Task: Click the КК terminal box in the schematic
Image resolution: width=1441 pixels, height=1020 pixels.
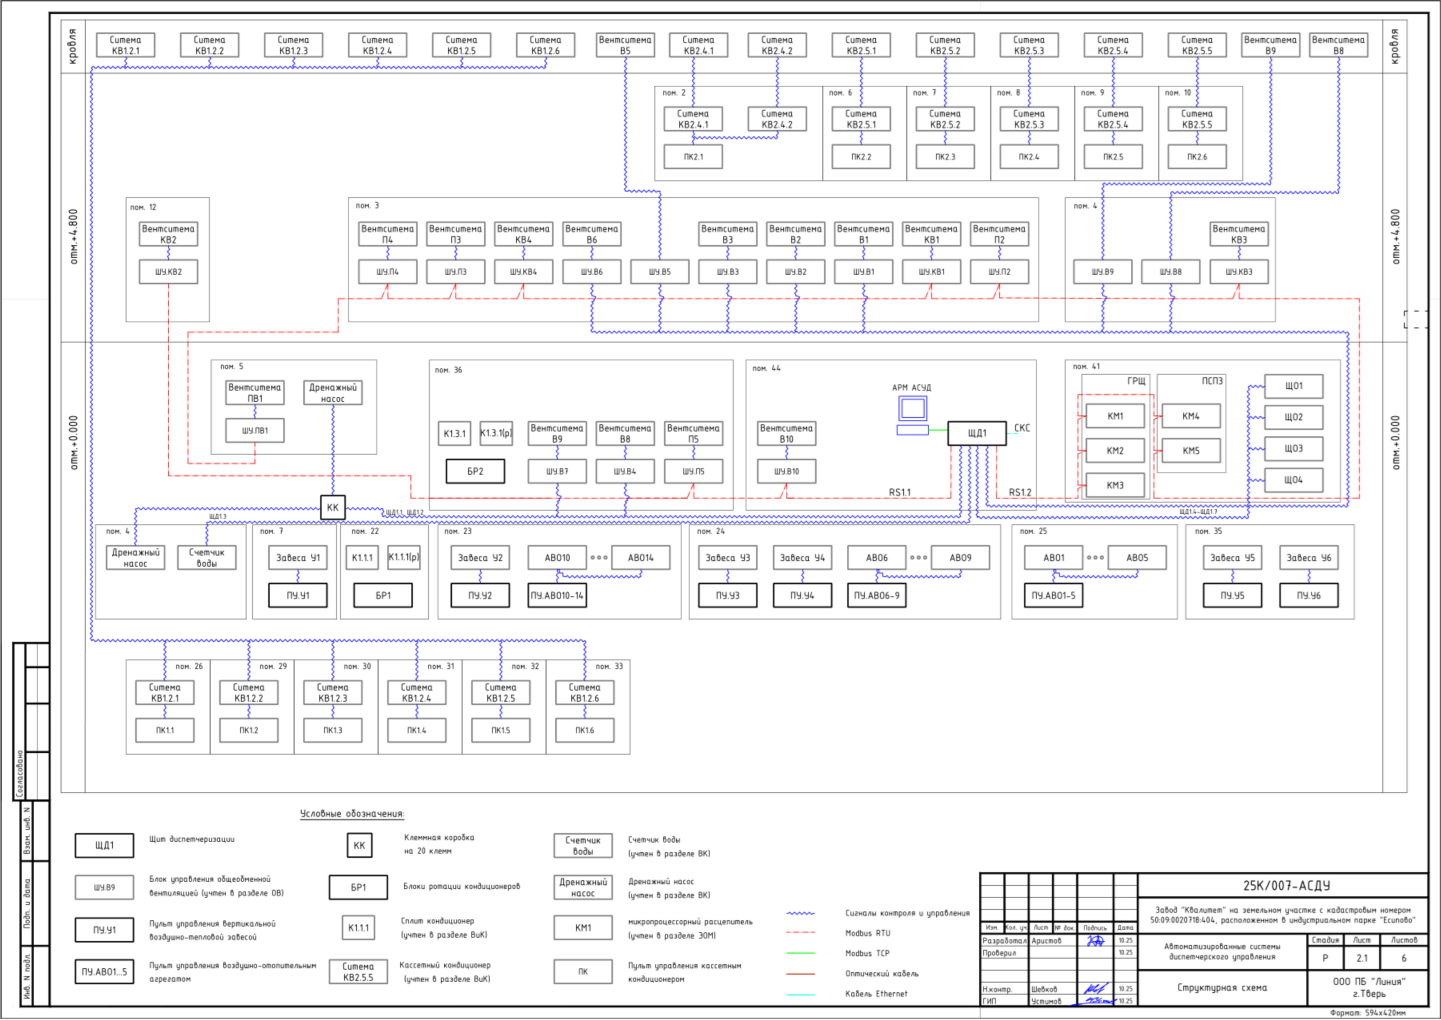Action: 333,508
